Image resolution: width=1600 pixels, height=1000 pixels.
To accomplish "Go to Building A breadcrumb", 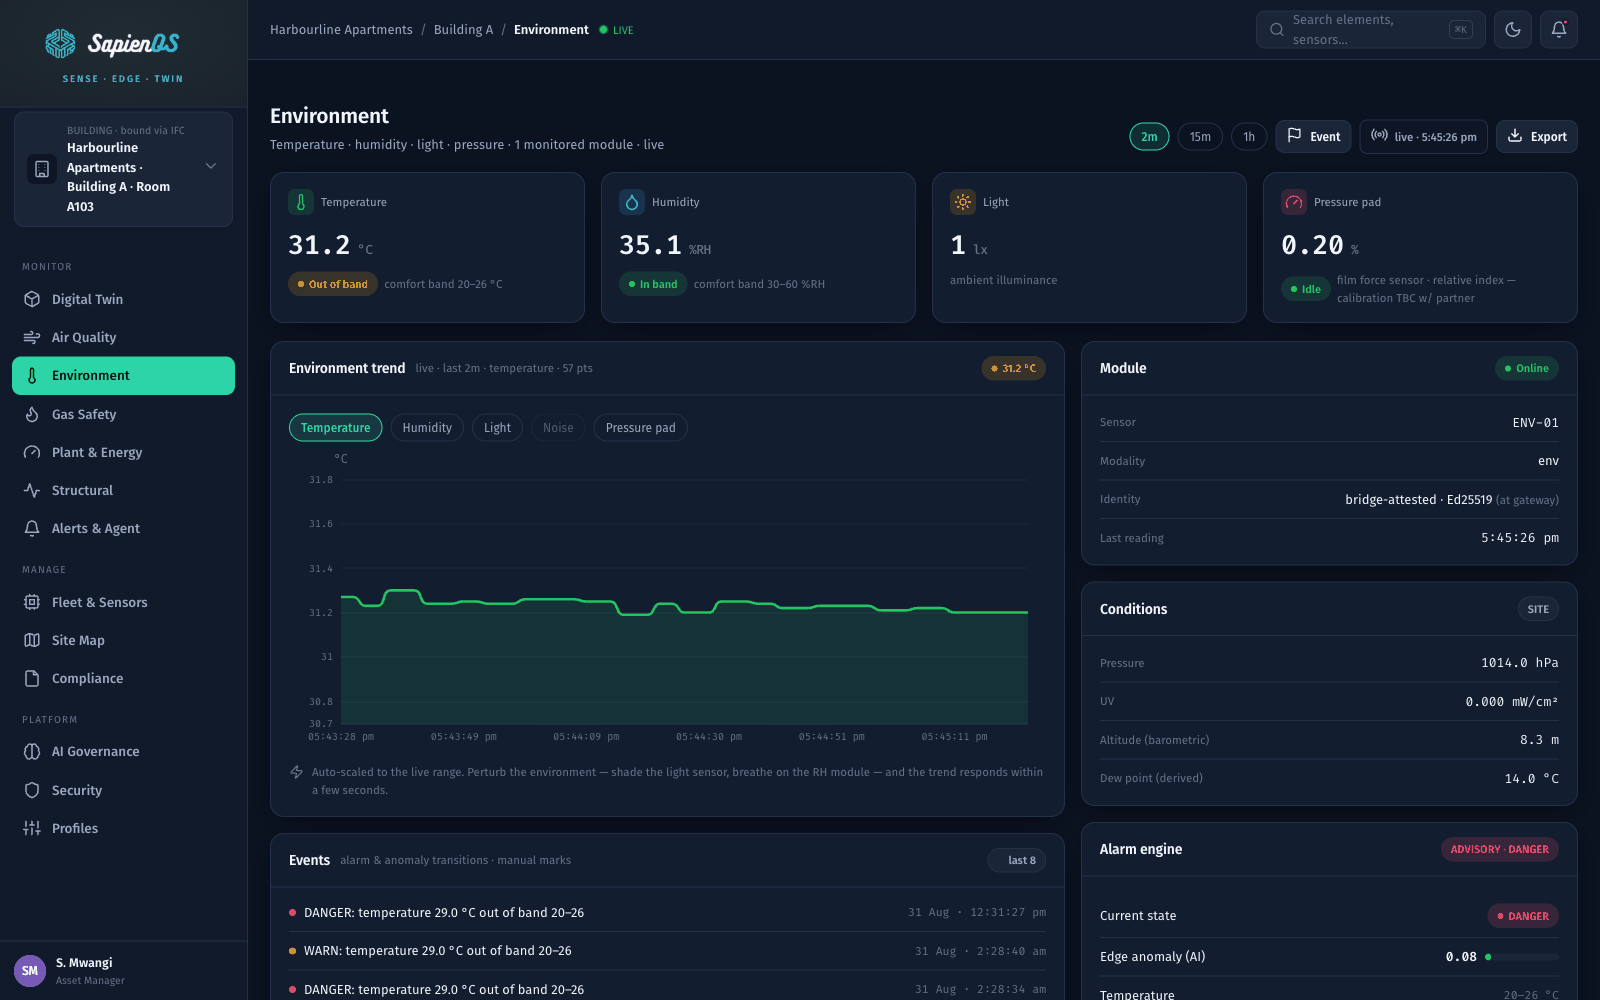I will [463, 30].
